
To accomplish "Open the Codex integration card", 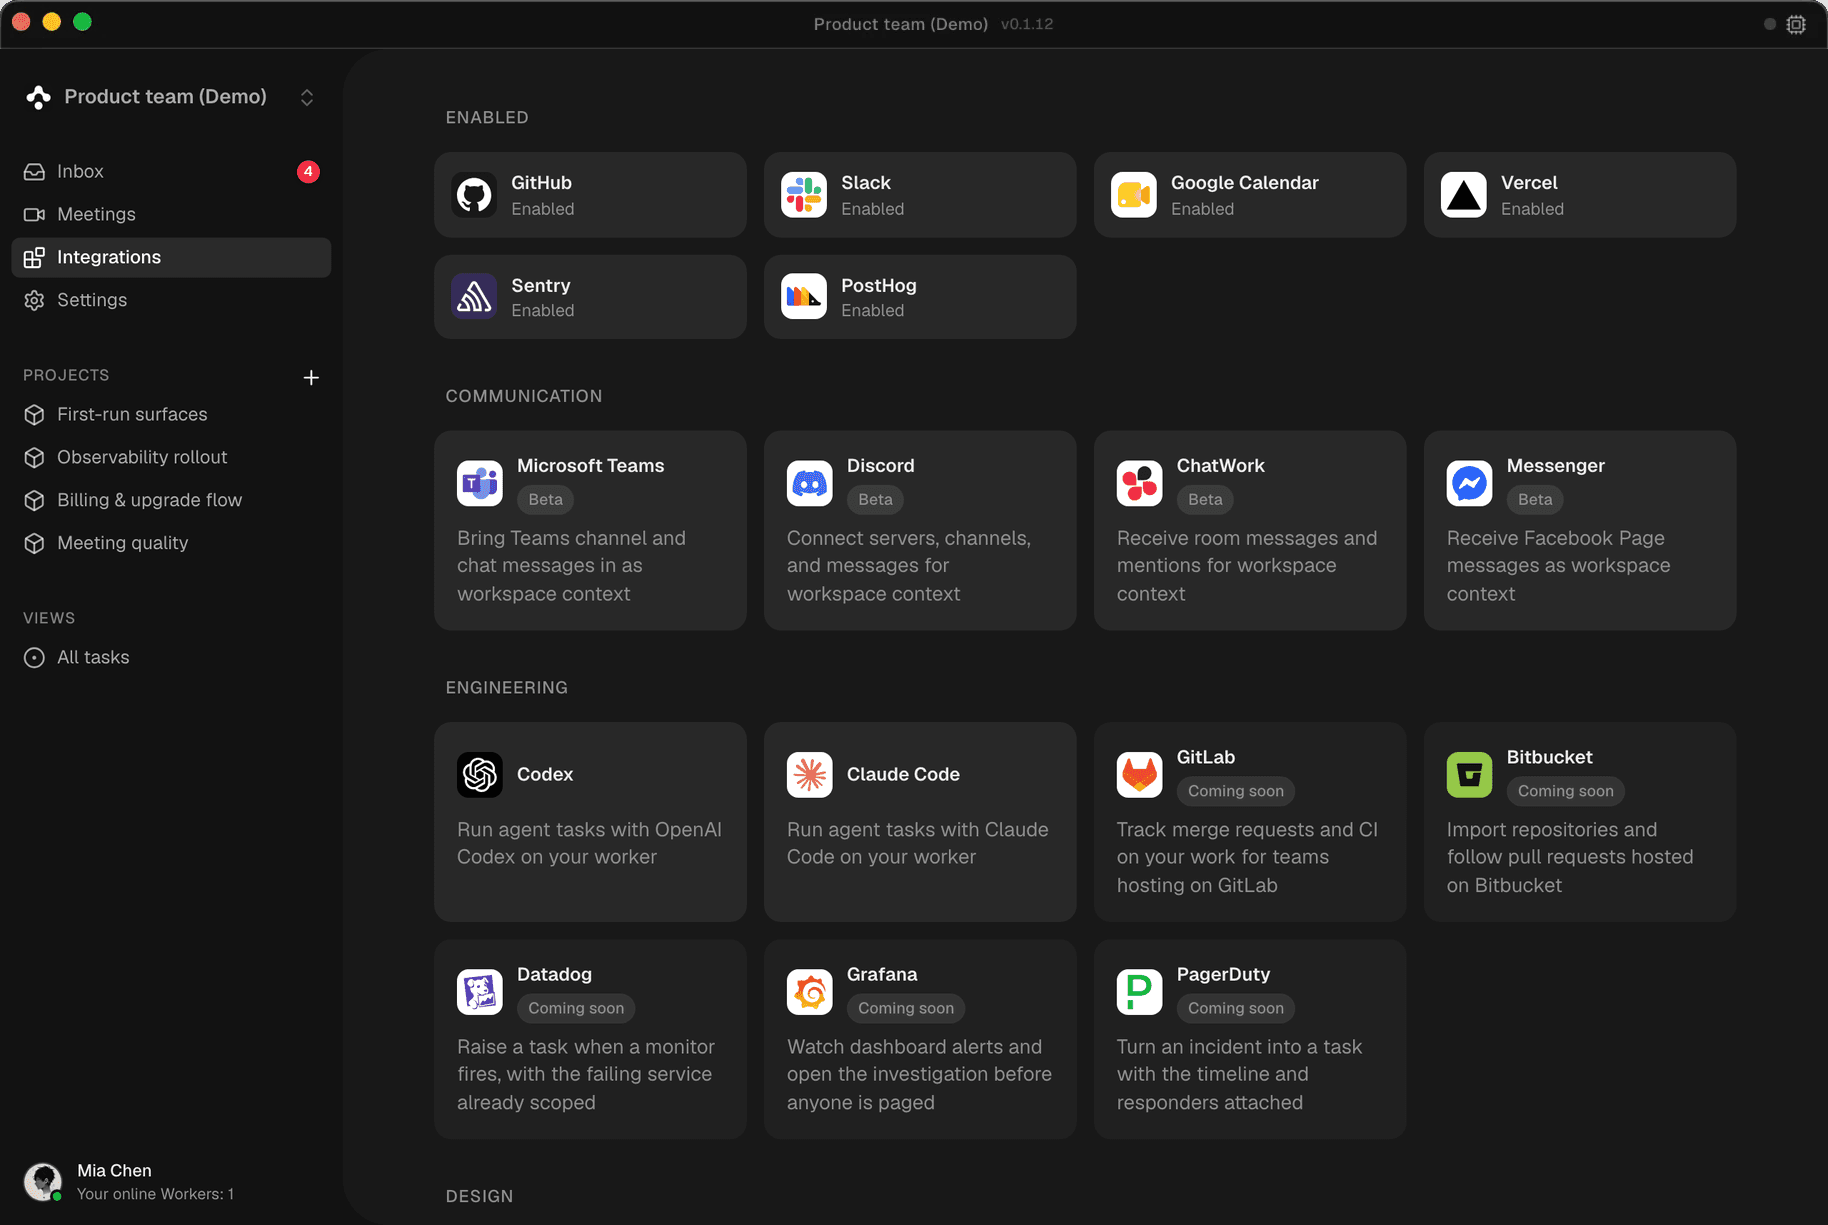I will coord(590,822).
